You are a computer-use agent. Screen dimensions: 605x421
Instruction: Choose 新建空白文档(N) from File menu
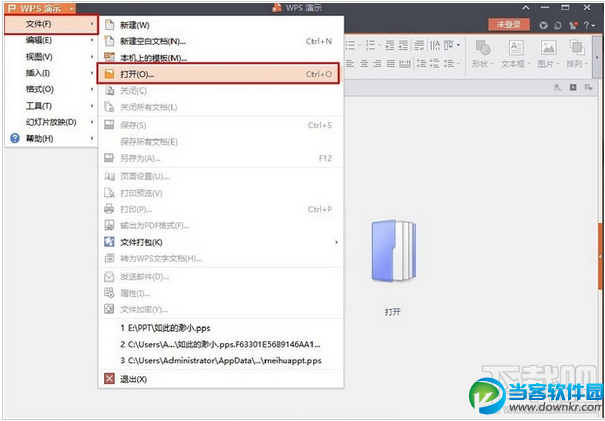pyautogui.click(x=221, y=41)
